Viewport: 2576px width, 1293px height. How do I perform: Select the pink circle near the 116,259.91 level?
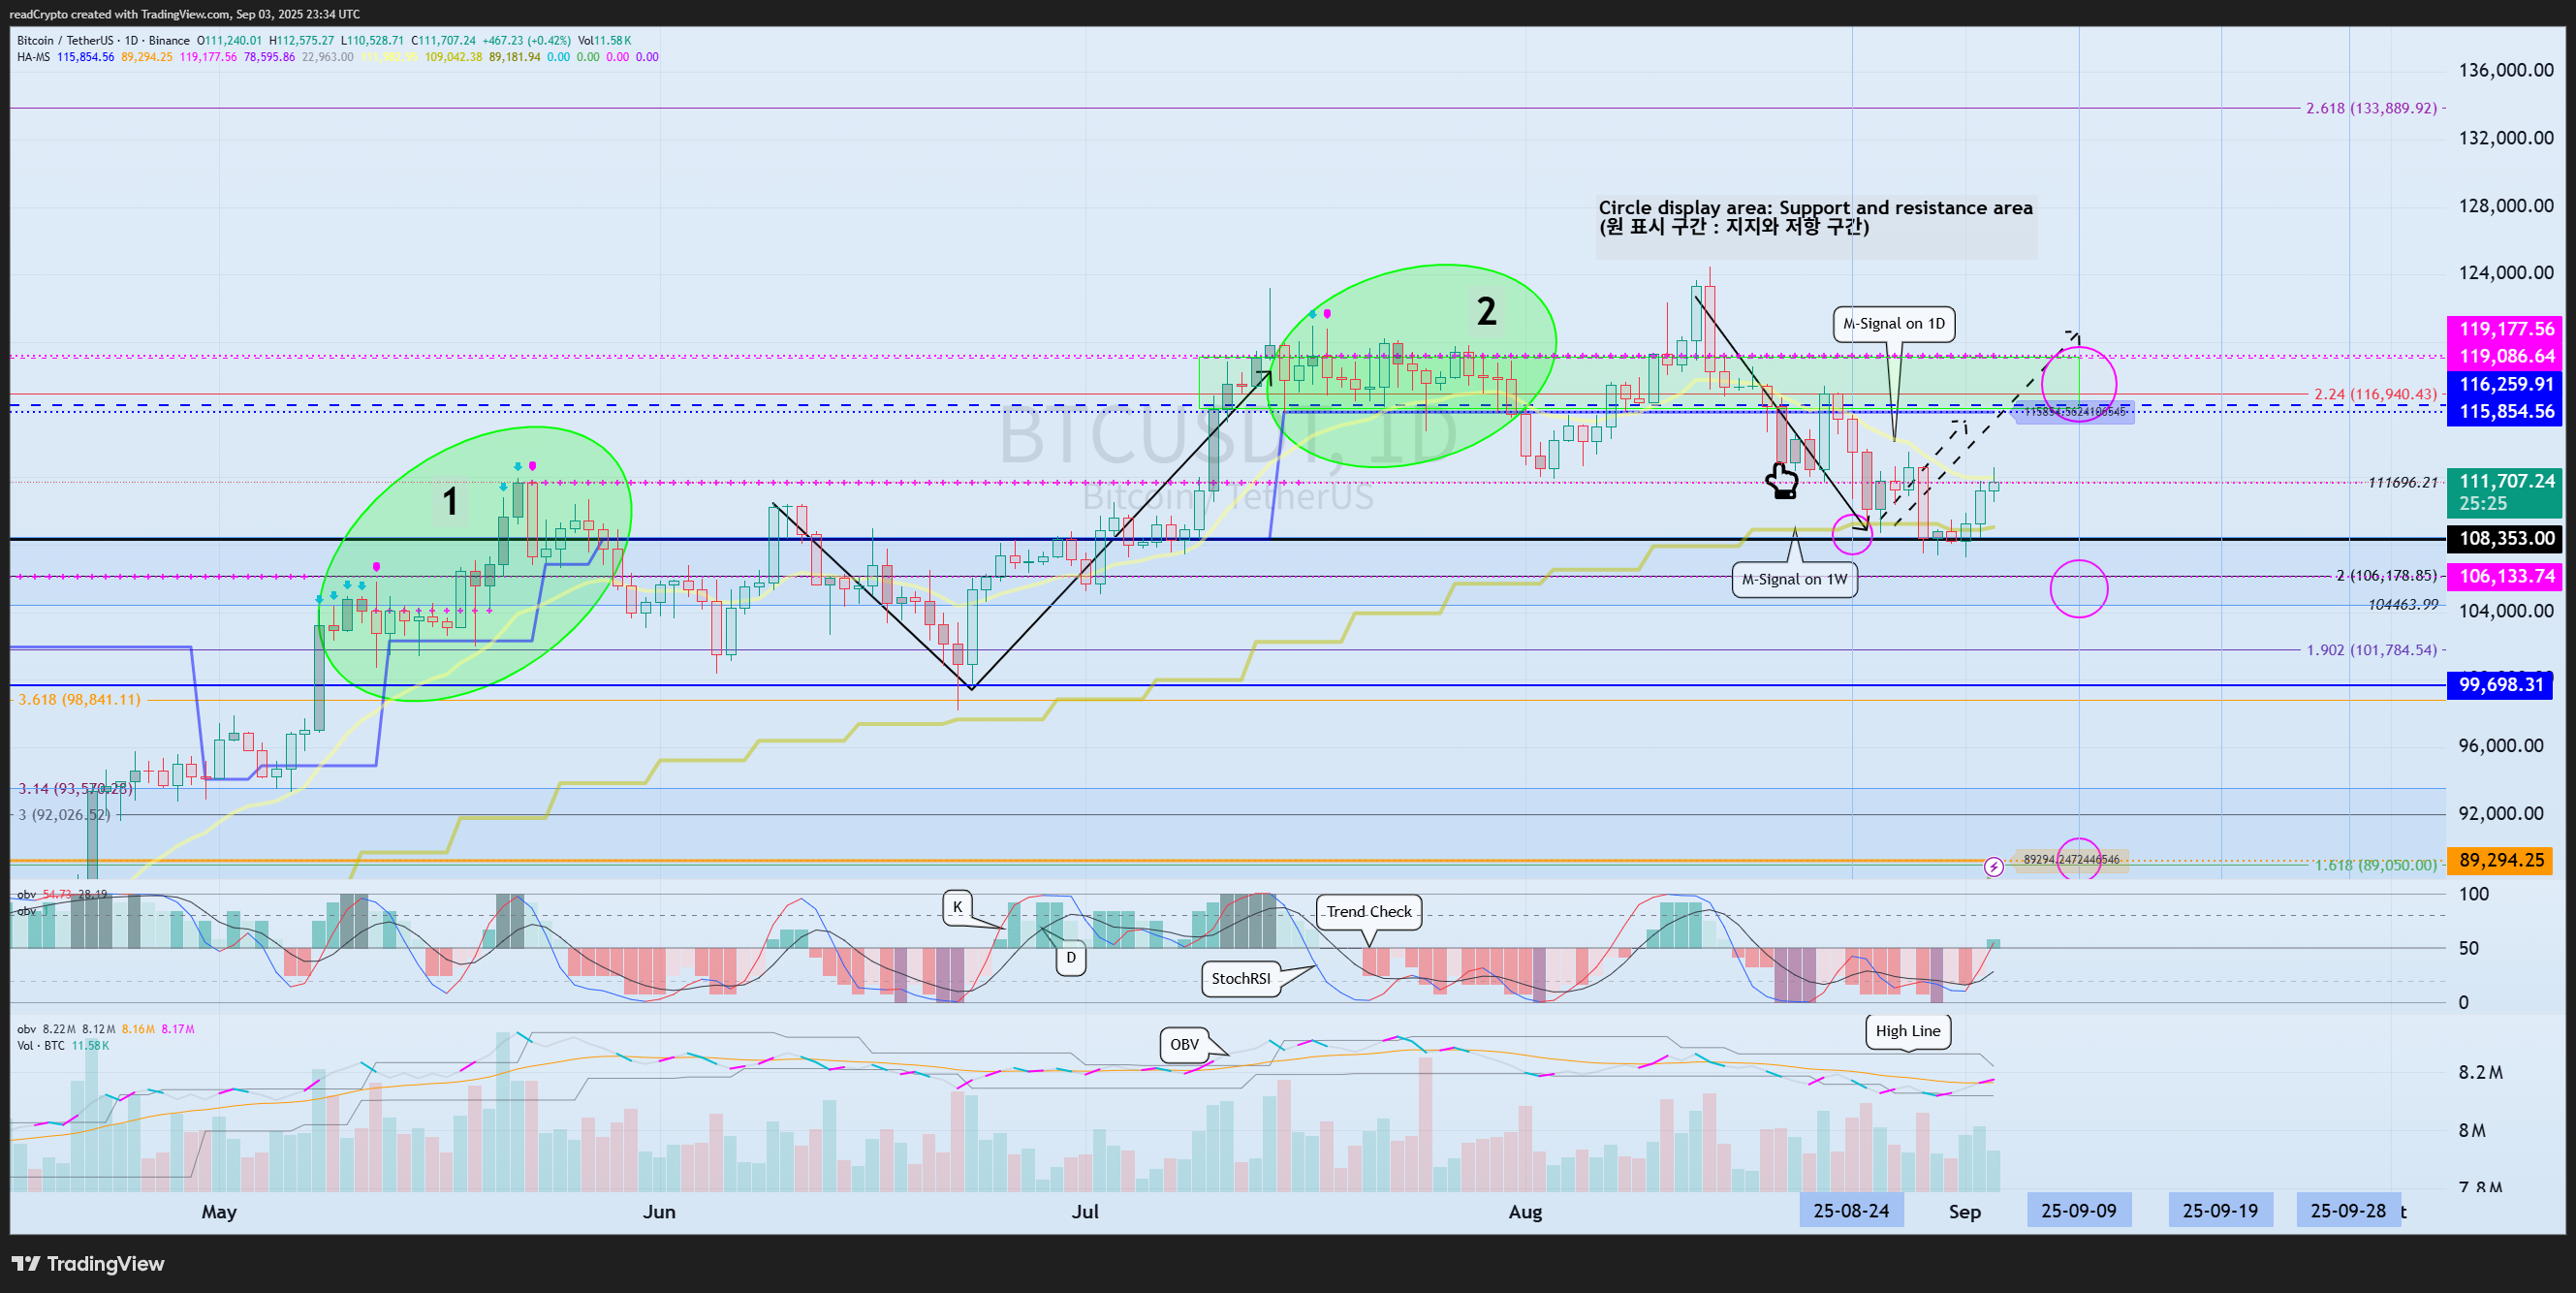(2079, 384)
